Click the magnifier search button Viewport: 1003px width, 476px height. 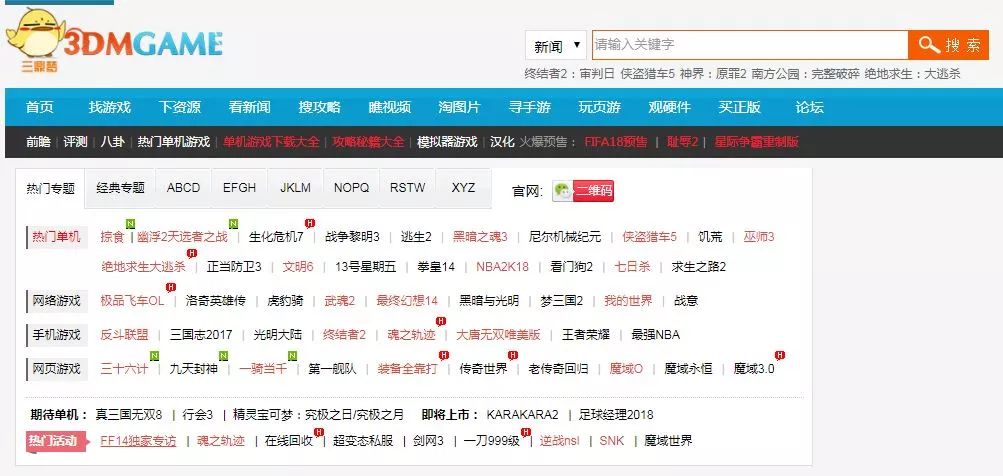[x=949, y=45]
